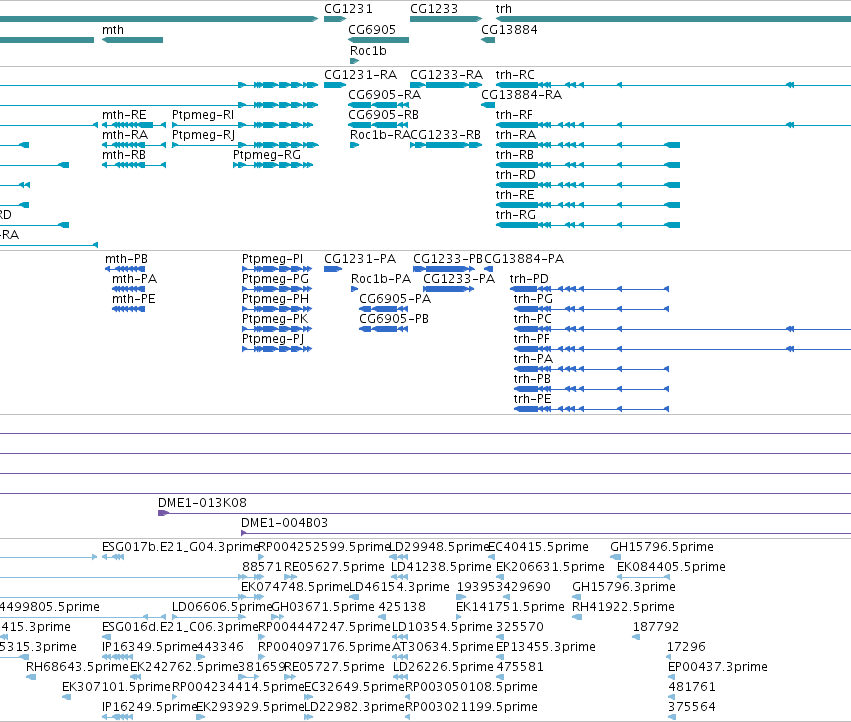Click the CG6905 gene label
851x722 pixels.
tap(372, 30)
